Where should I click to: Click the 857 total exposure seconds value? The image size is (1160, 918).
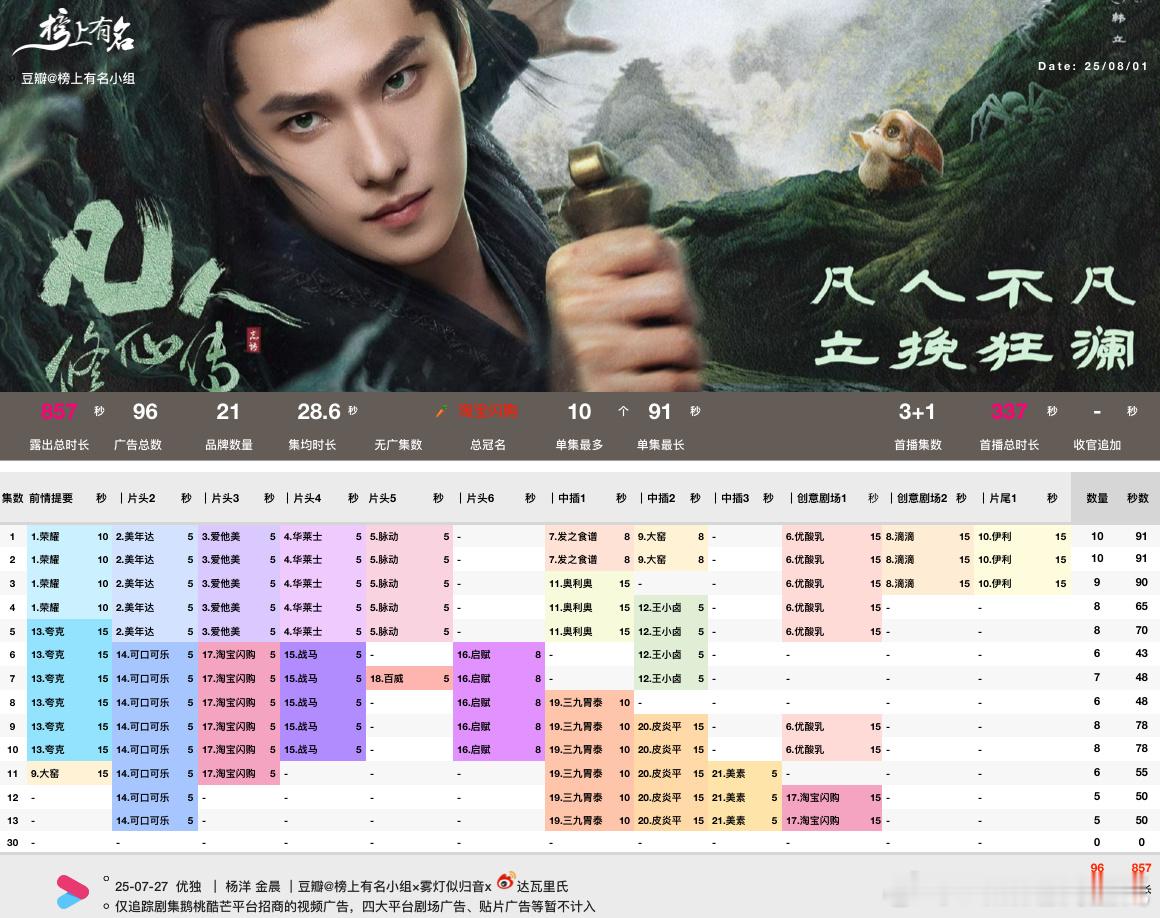58,411
